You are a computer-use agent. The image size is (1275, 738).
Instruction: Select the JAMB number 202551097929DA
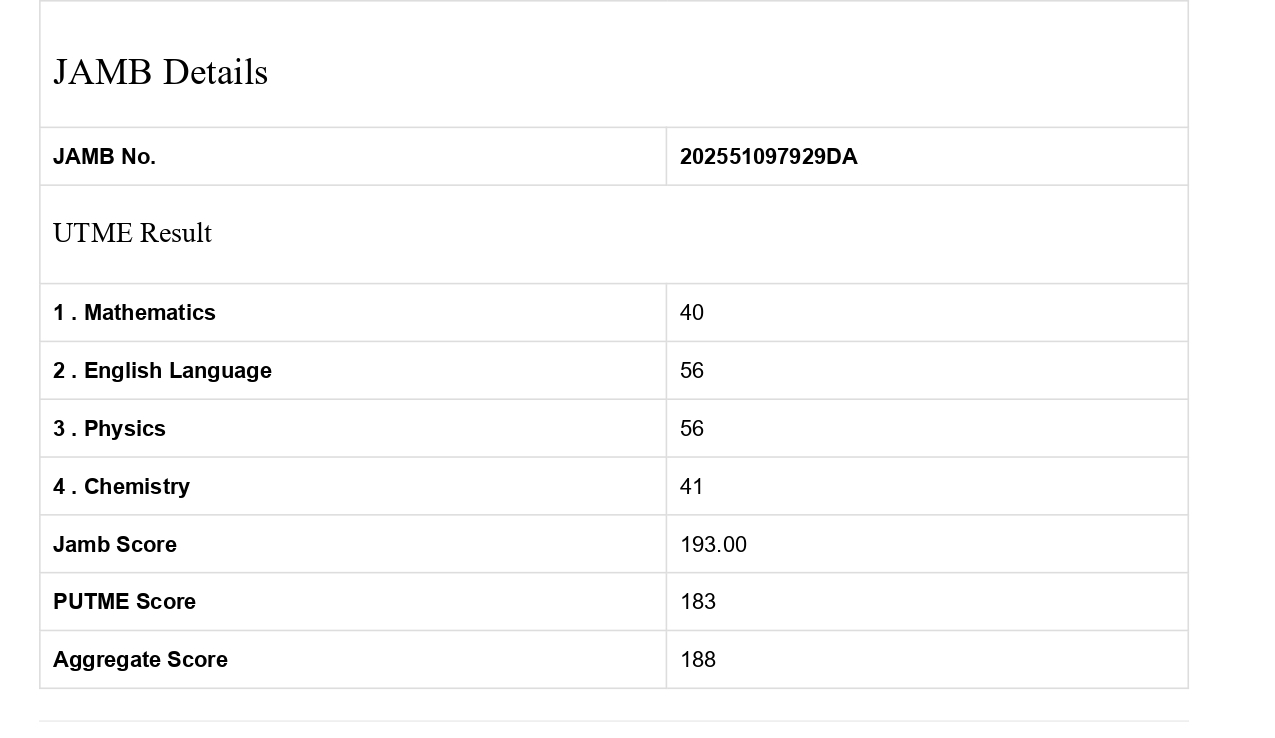(768, 157)
